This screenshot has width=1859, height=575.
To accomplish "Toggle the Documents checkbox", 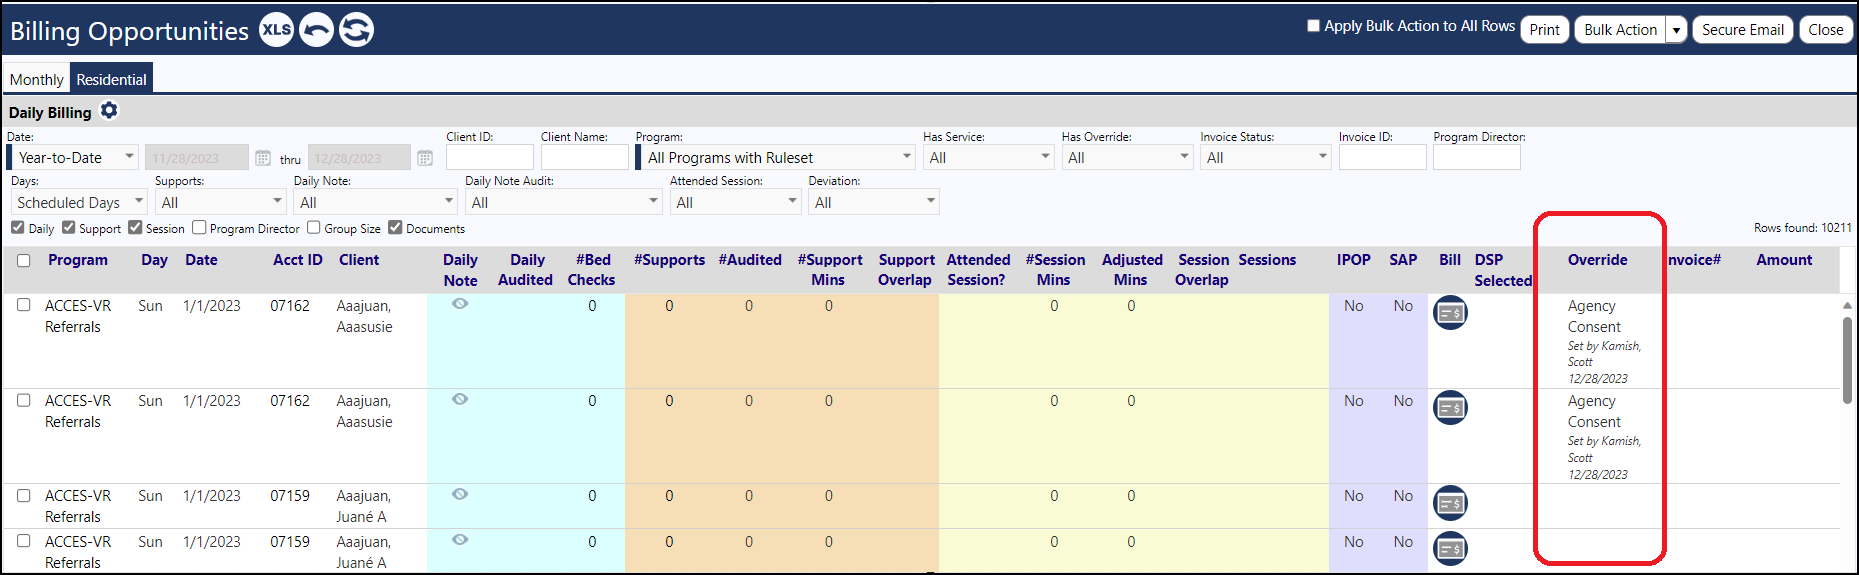I will click(395, 228).
